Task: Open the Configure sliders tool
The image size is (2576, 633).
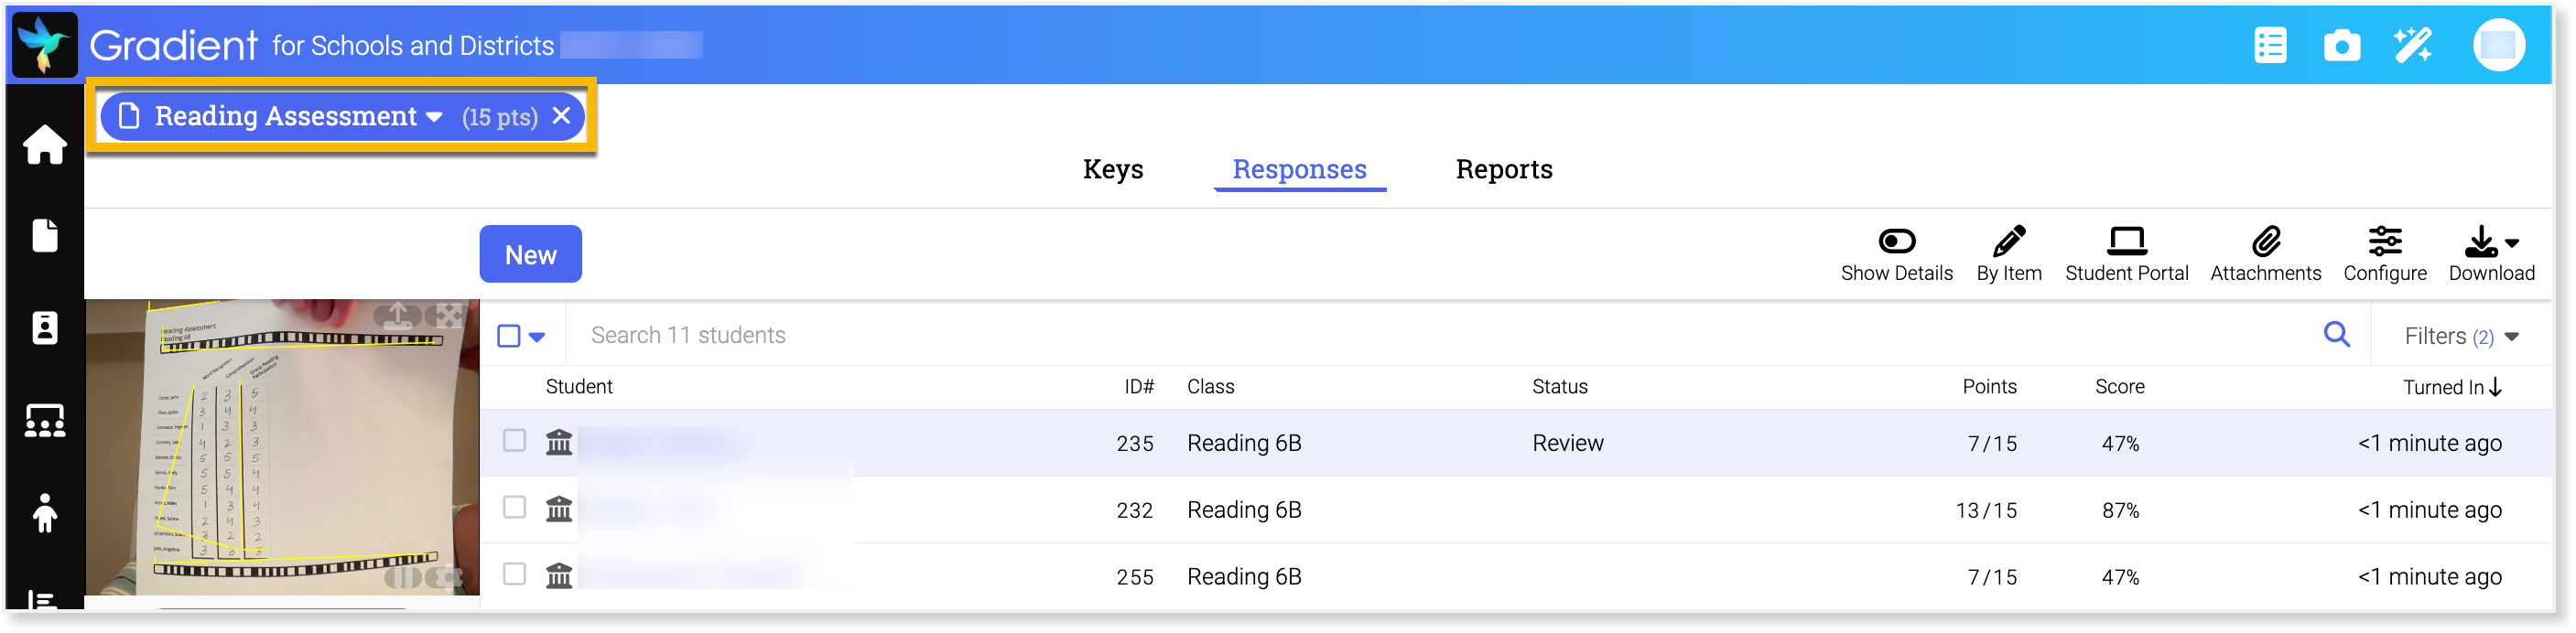Action: [2384, 254]
